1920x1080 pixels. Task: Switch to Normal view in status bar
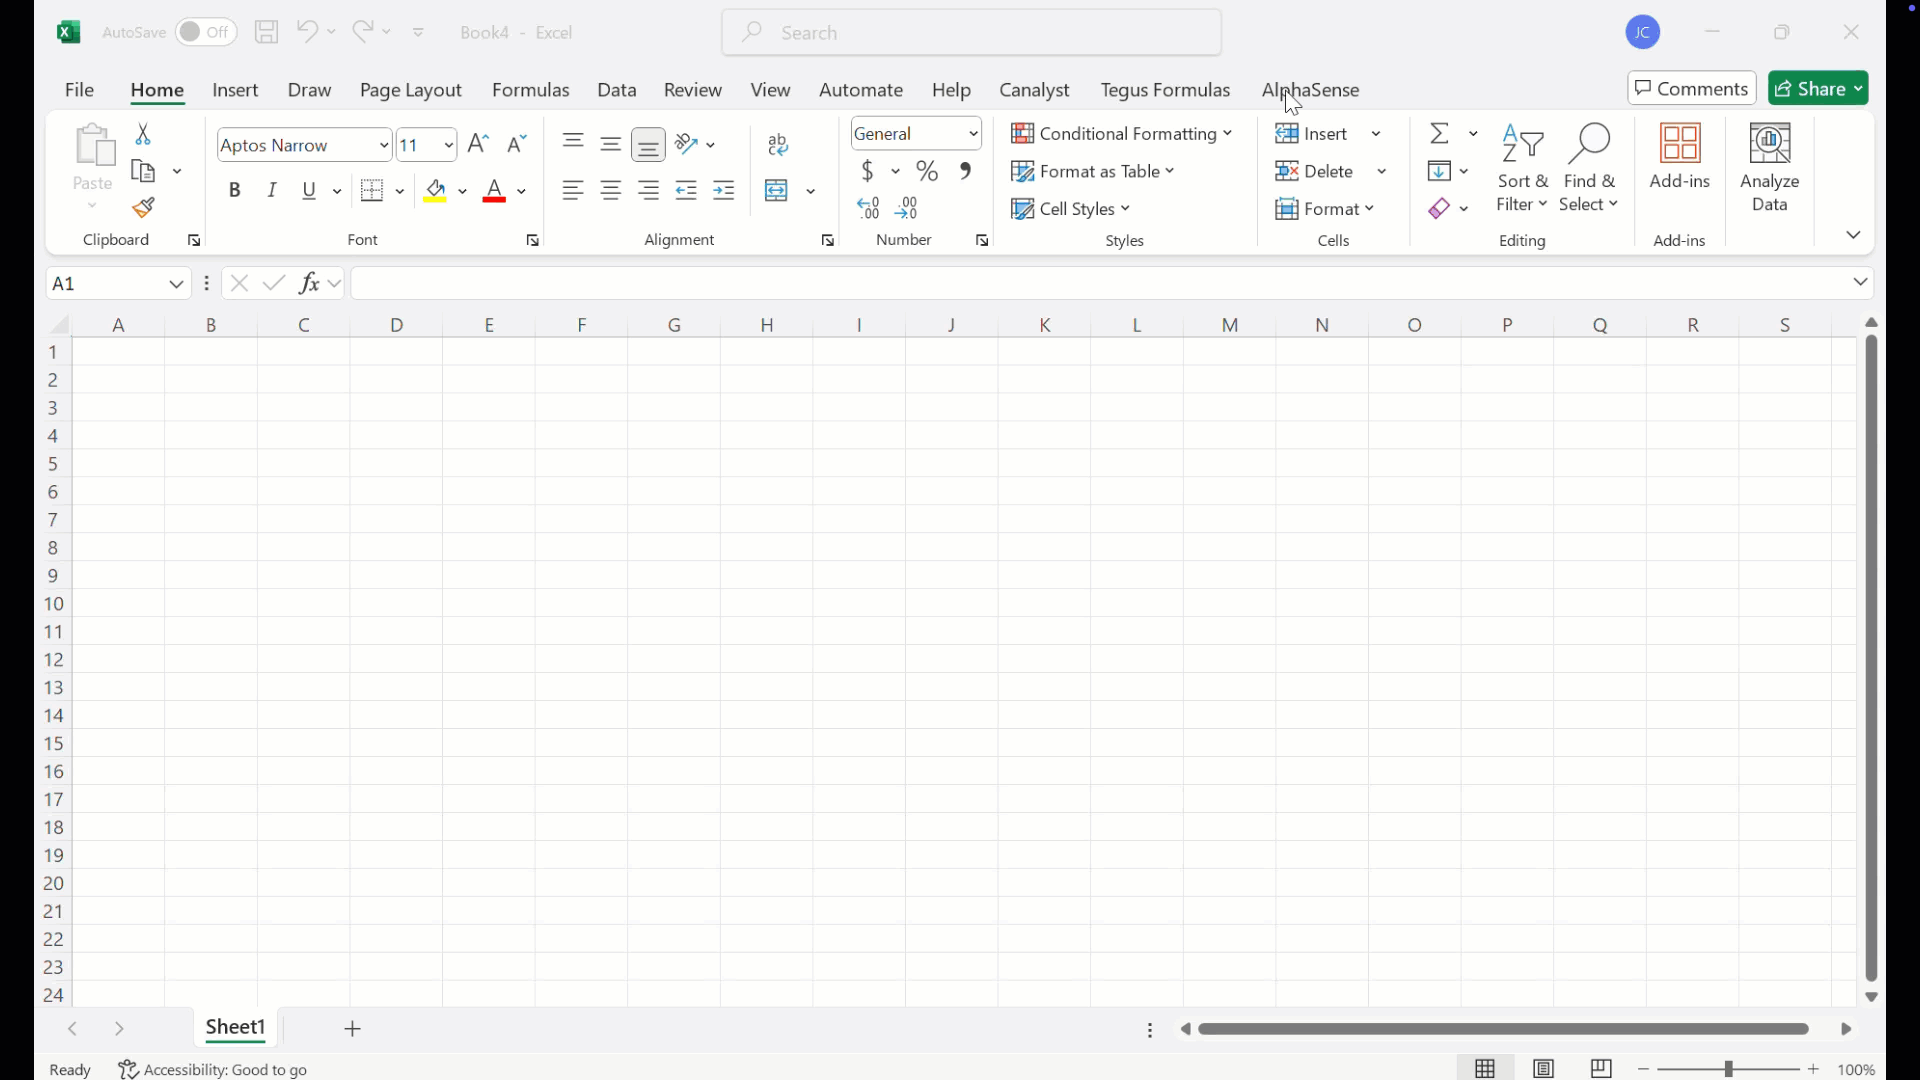(x=1486, y=1069)
